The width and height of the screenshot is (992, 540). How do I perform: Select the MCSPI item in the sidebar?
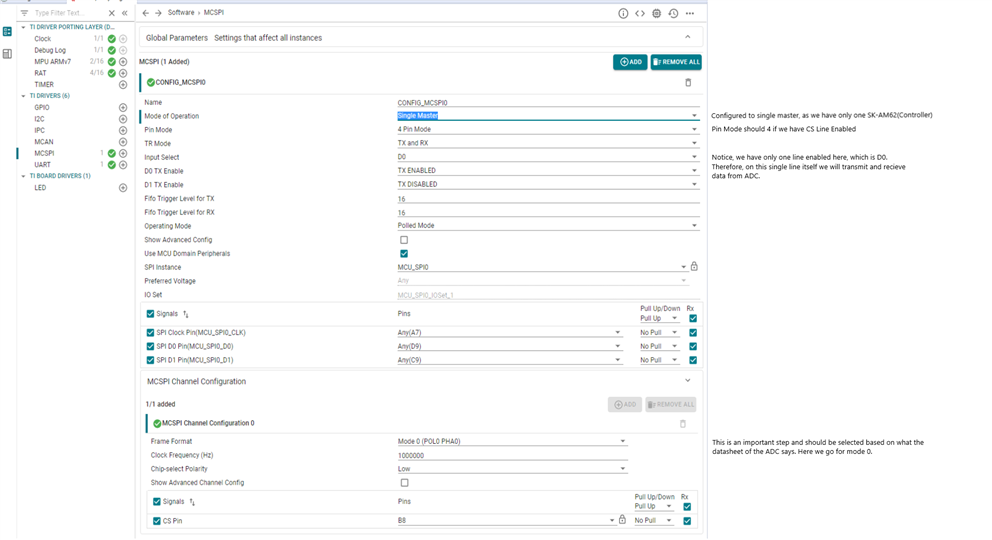[44, 153]
